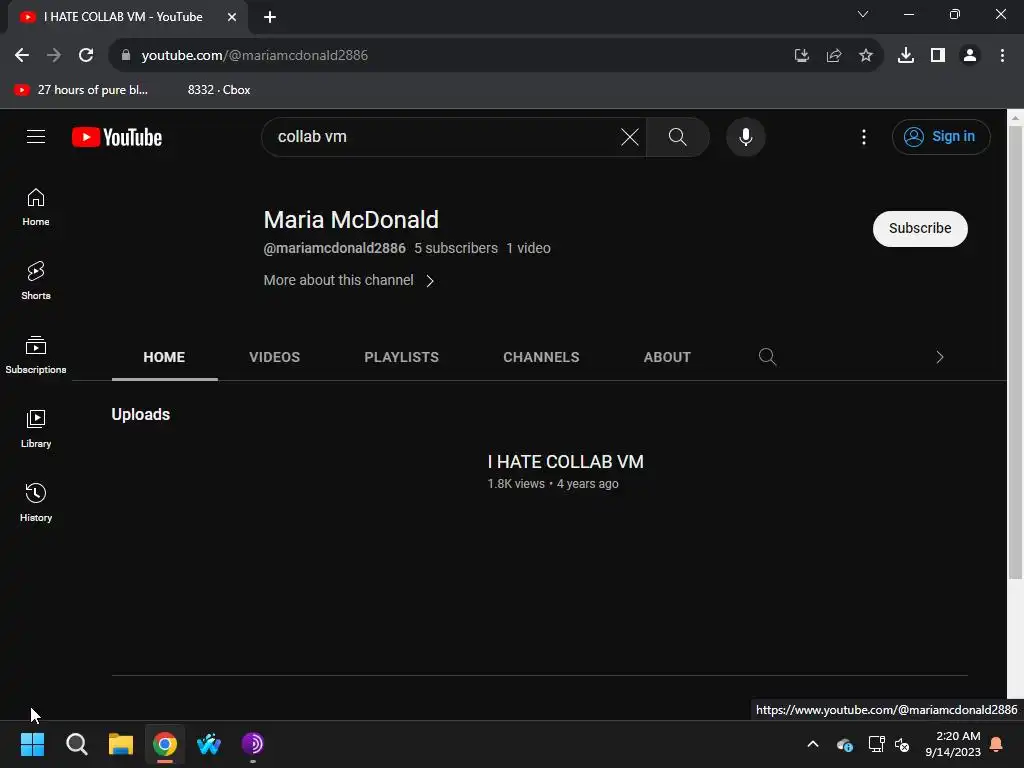The height and width of the screenshot is (768, 1024).
Task: Click the YouTube logo
Action: click(x=117, y=137)
